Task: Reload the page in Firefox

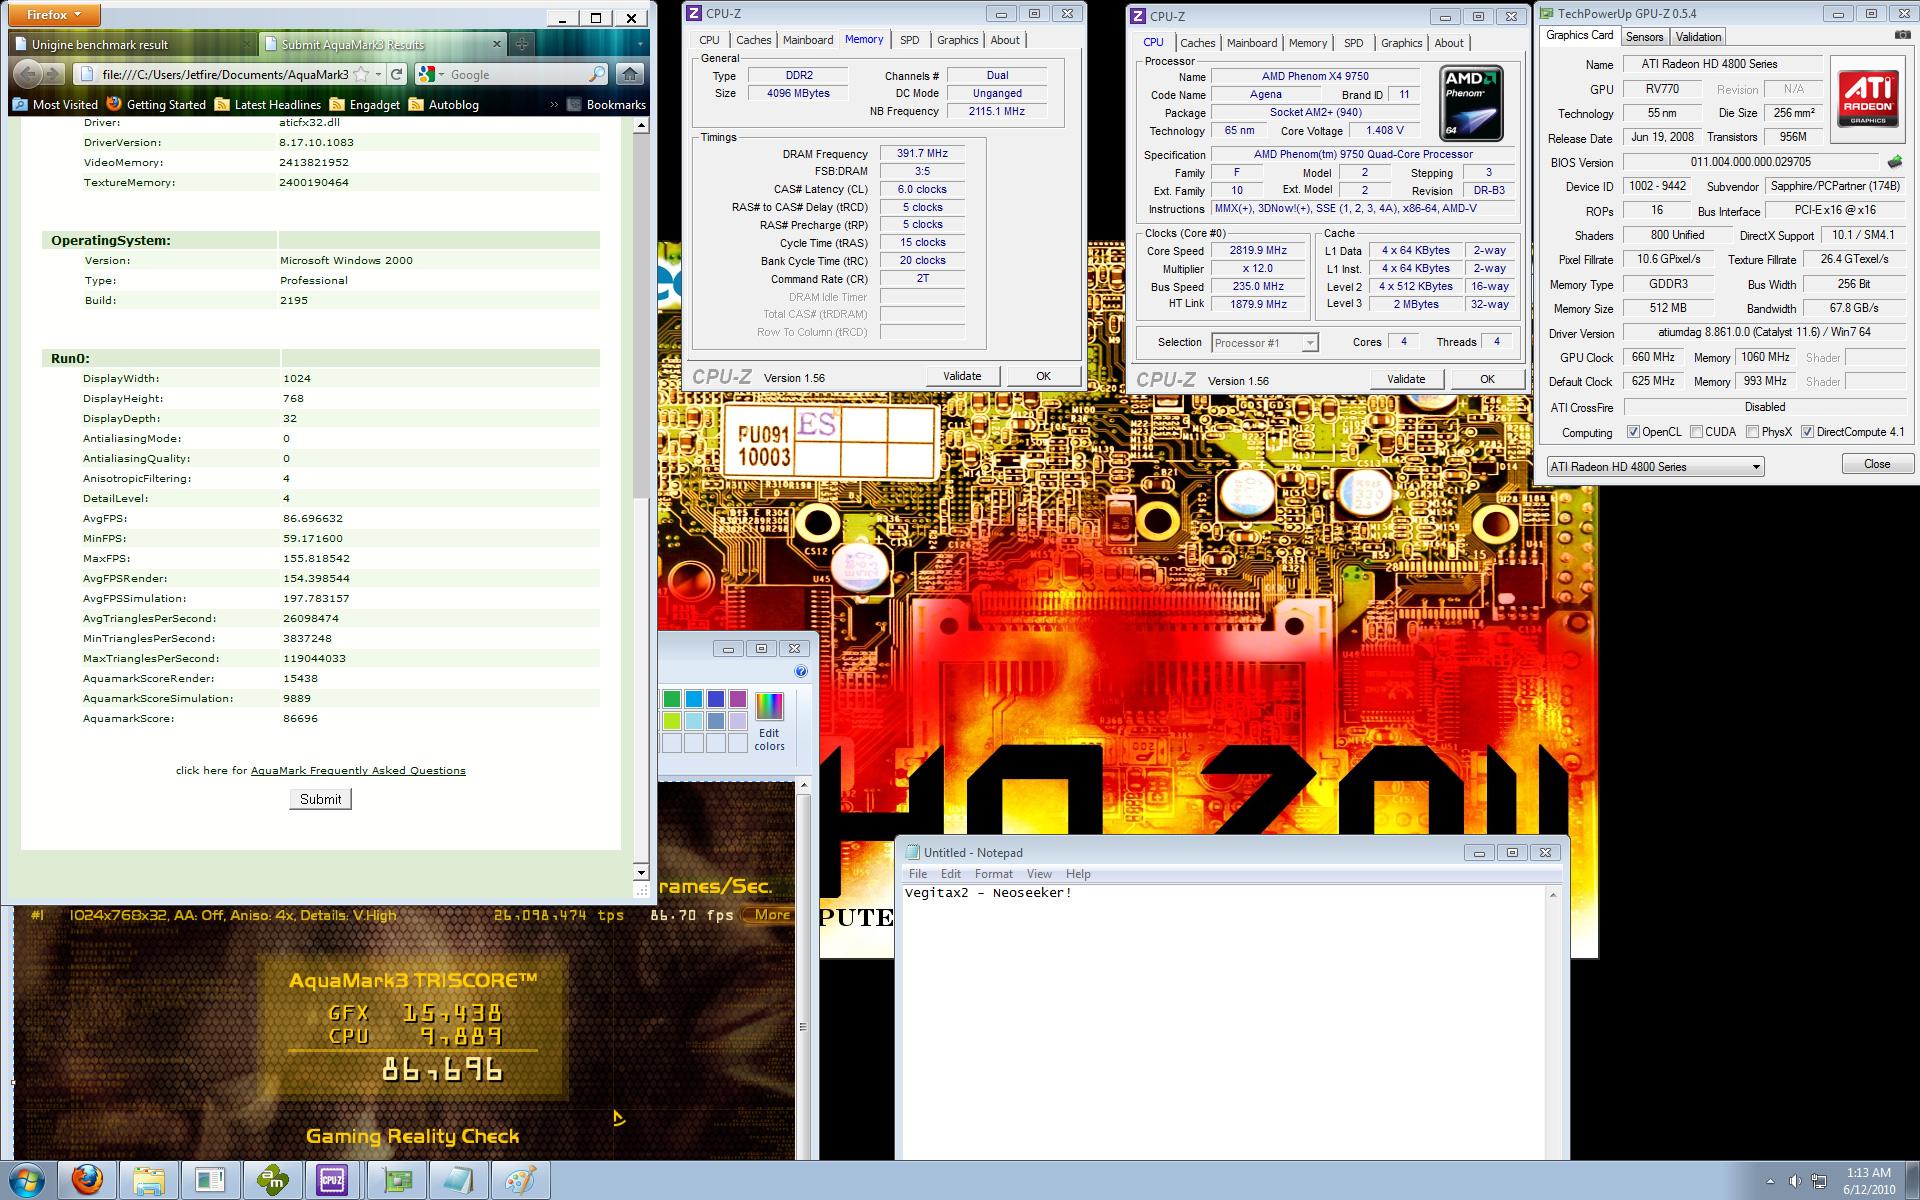Action: (397, 74)
